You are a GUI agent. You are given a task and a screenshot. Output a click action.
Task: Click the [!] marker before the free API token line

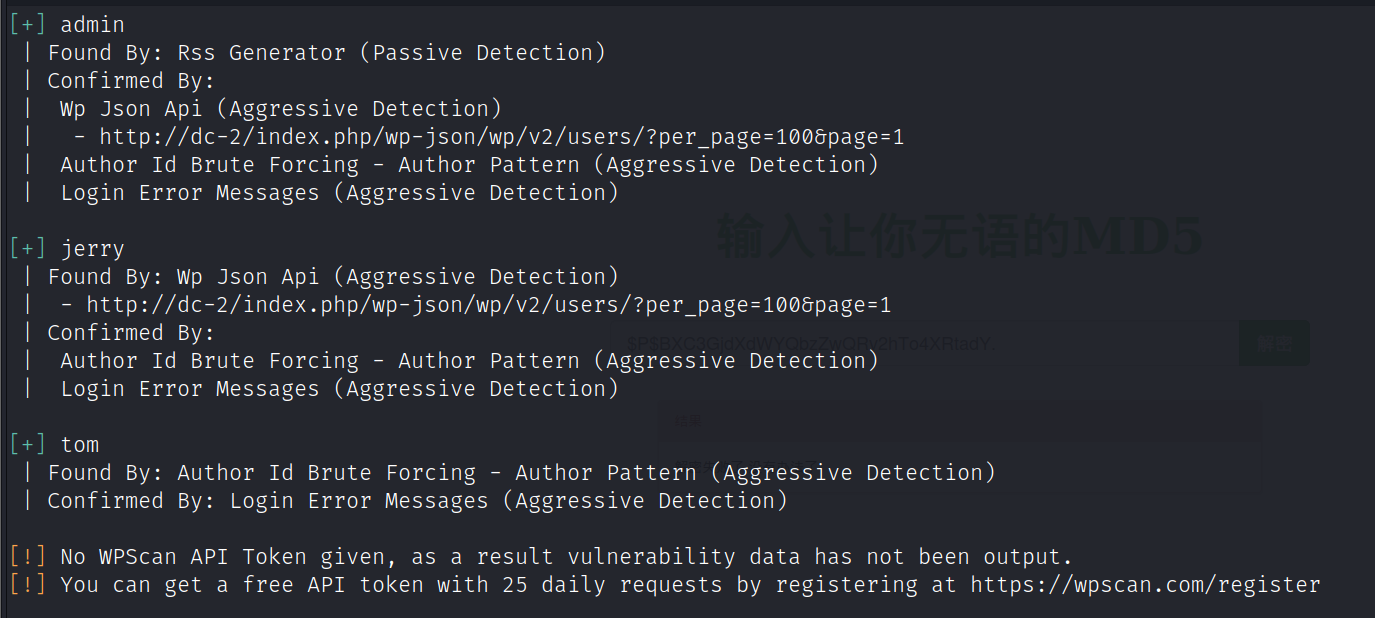click(x=28, y=585)
